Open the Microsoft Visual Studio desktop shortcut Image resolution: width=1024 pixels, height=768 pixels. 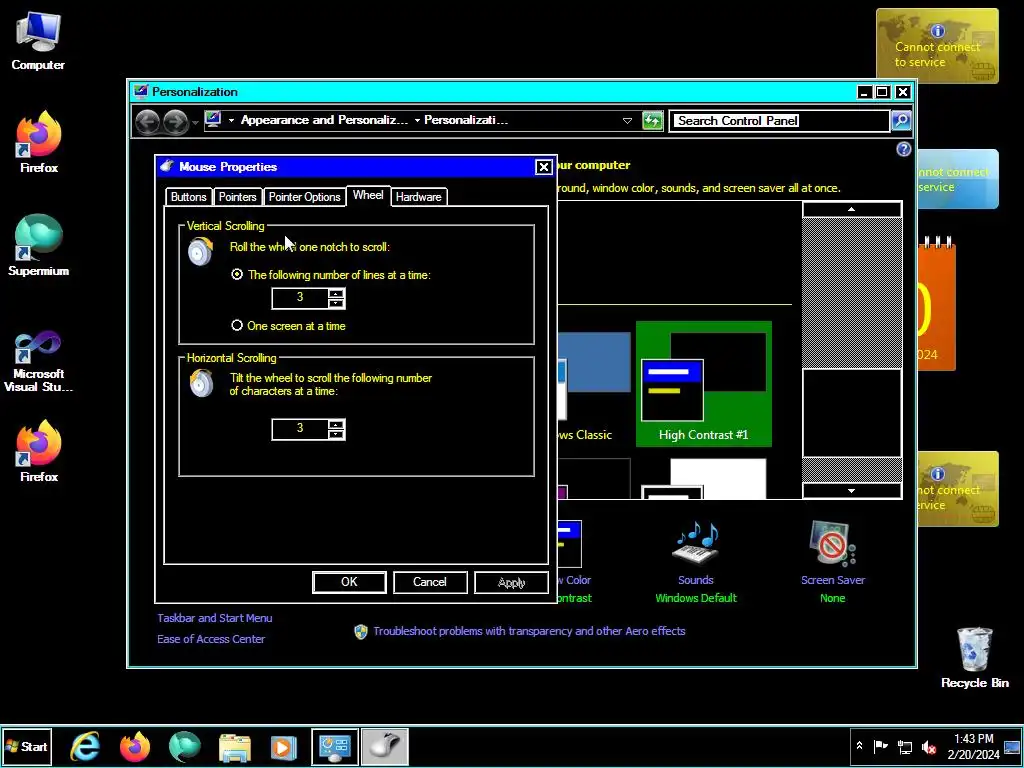point(39,360)
